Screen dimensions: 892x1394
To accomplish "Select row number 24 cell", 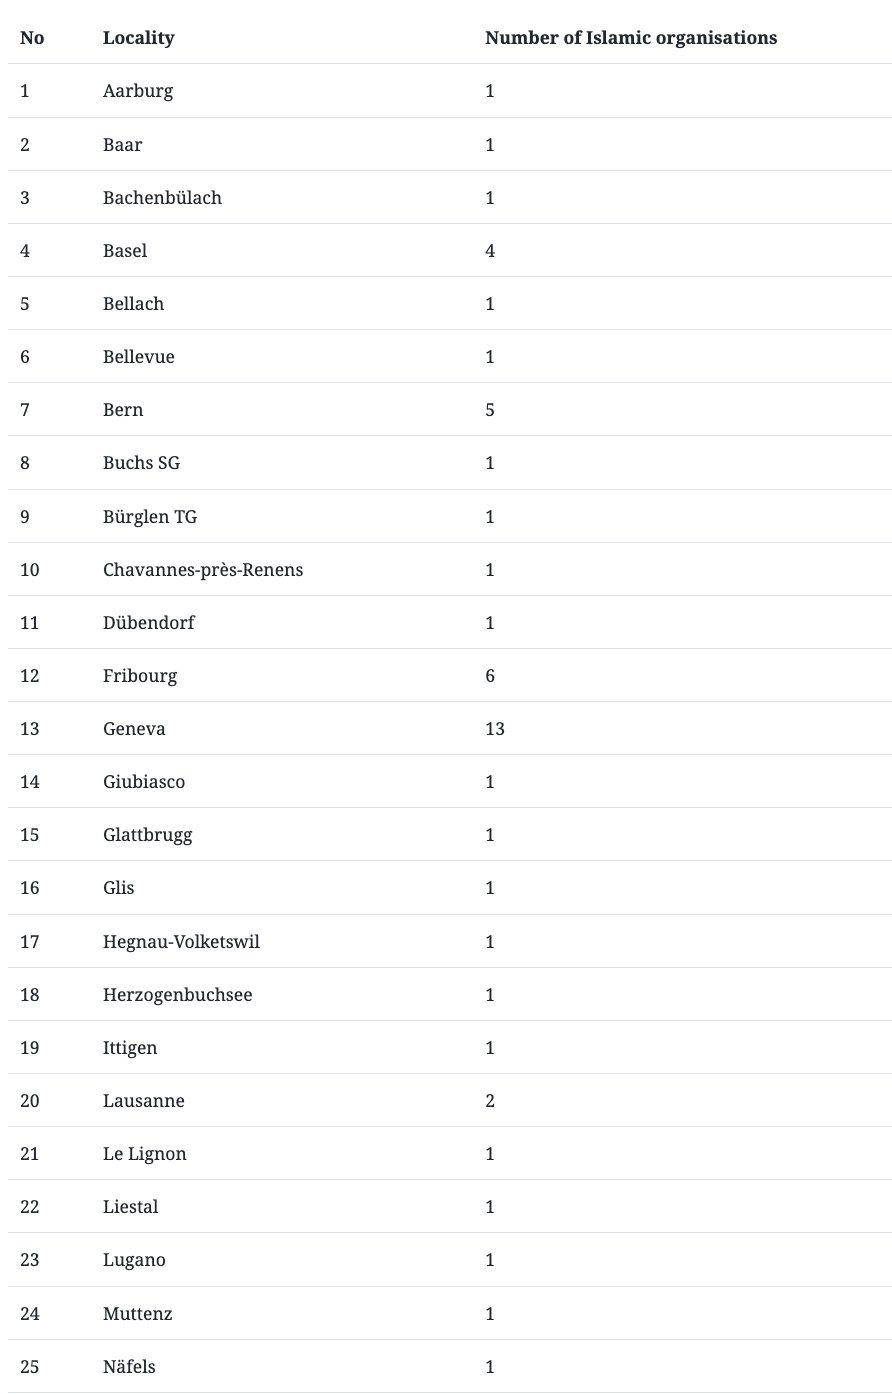I will (30, 1314).
